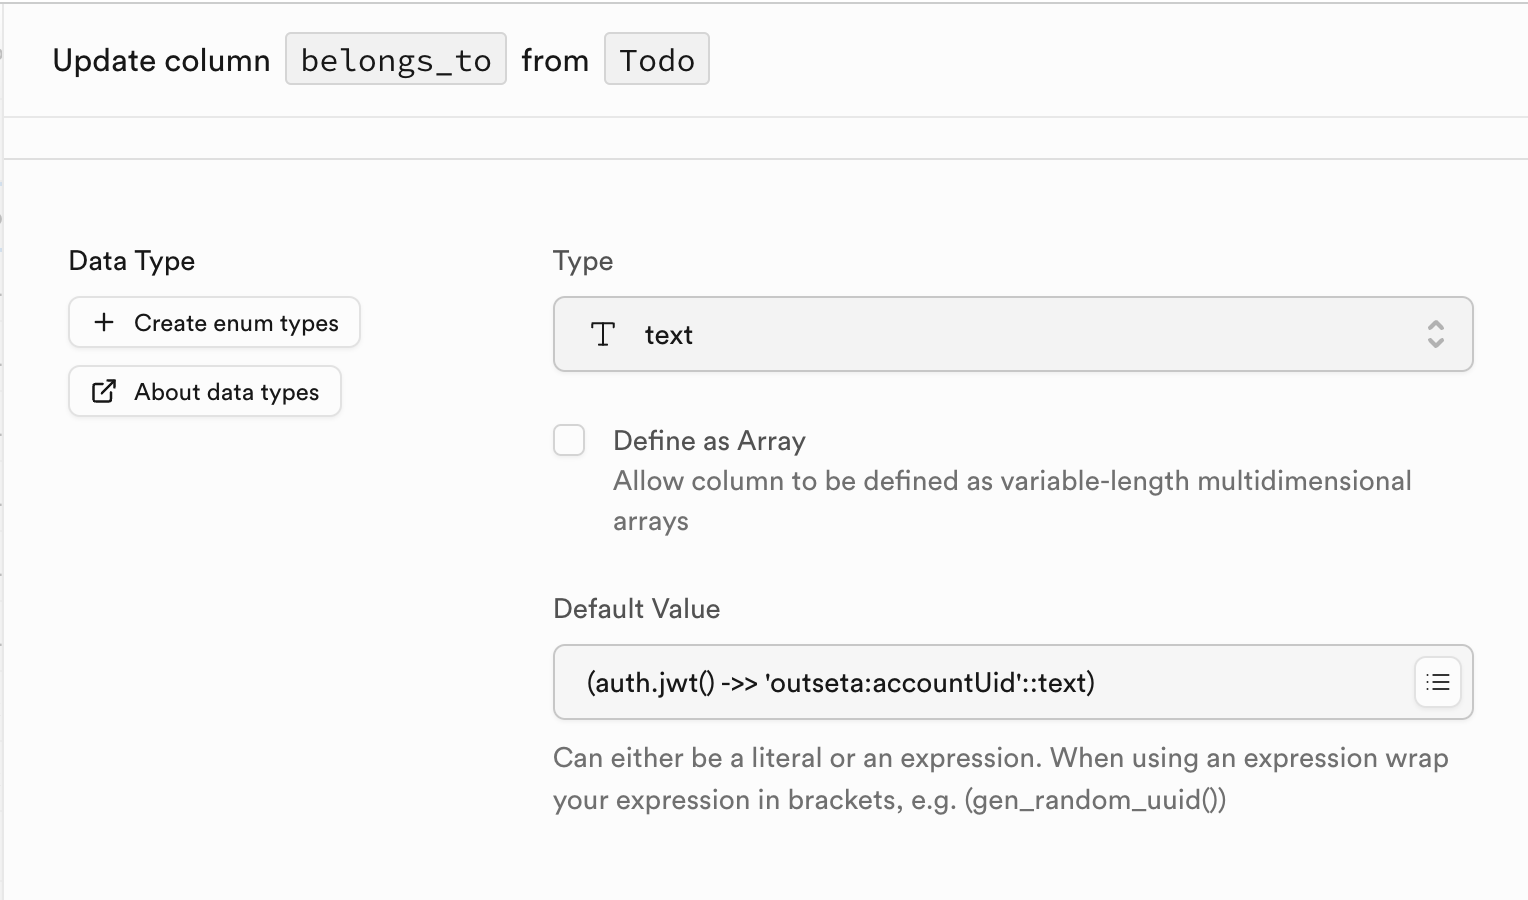This screenshot has height=900, width=1528.
Task: Click the plus icon beside Create enum types
Action: click(103, 322)
